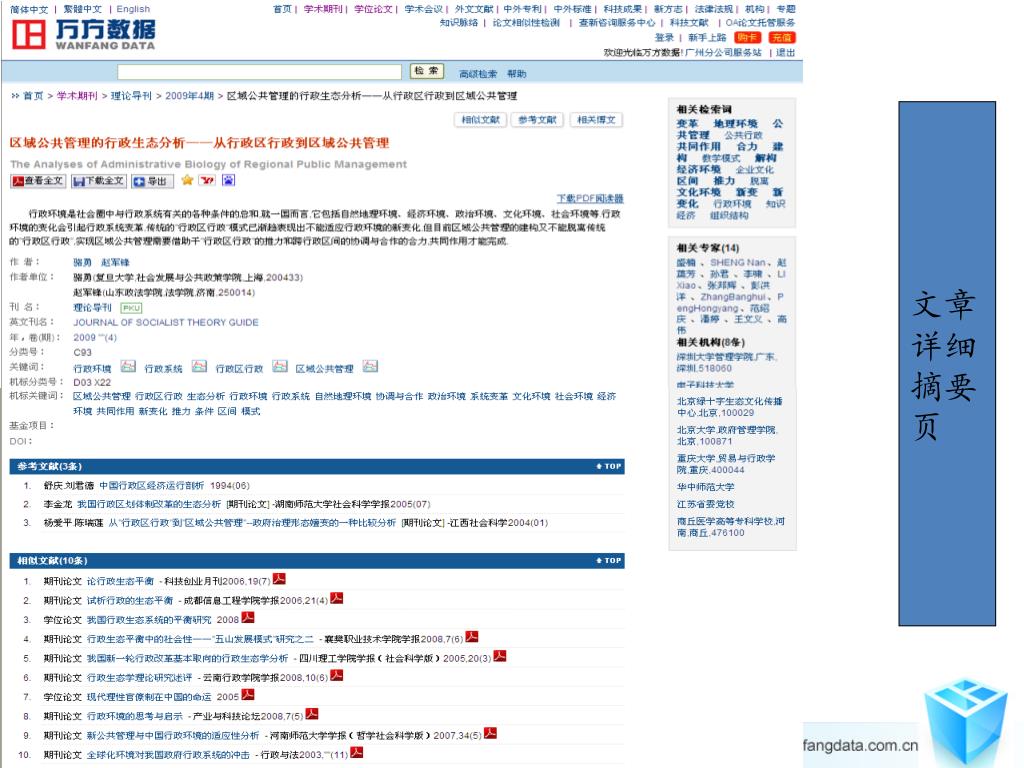Click the Wanfang Data logo

84,34
